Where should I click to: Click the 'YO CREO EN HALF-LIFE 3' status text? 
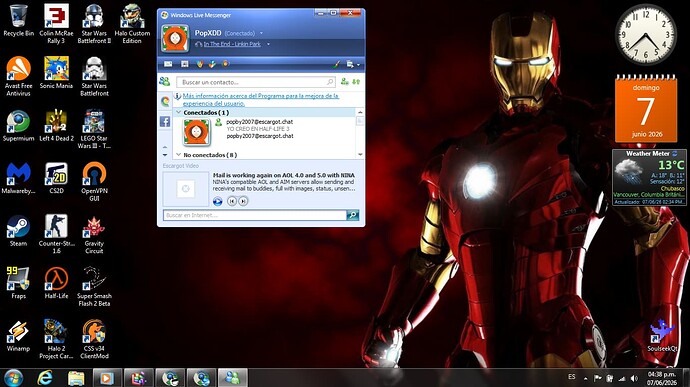tap(258, 129)
